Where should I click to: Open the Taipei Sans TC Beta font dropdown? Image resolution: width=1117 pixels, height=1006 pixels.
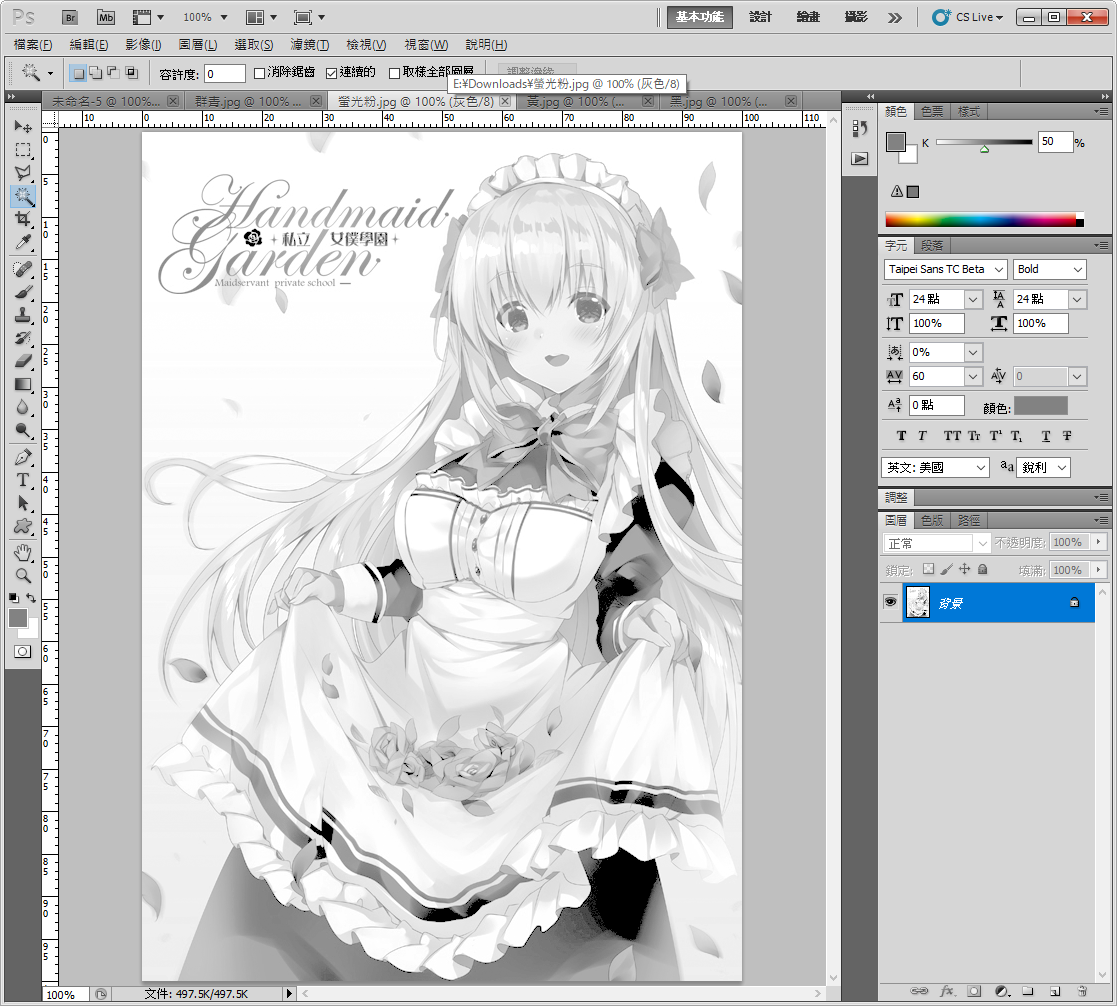(999, 269)
